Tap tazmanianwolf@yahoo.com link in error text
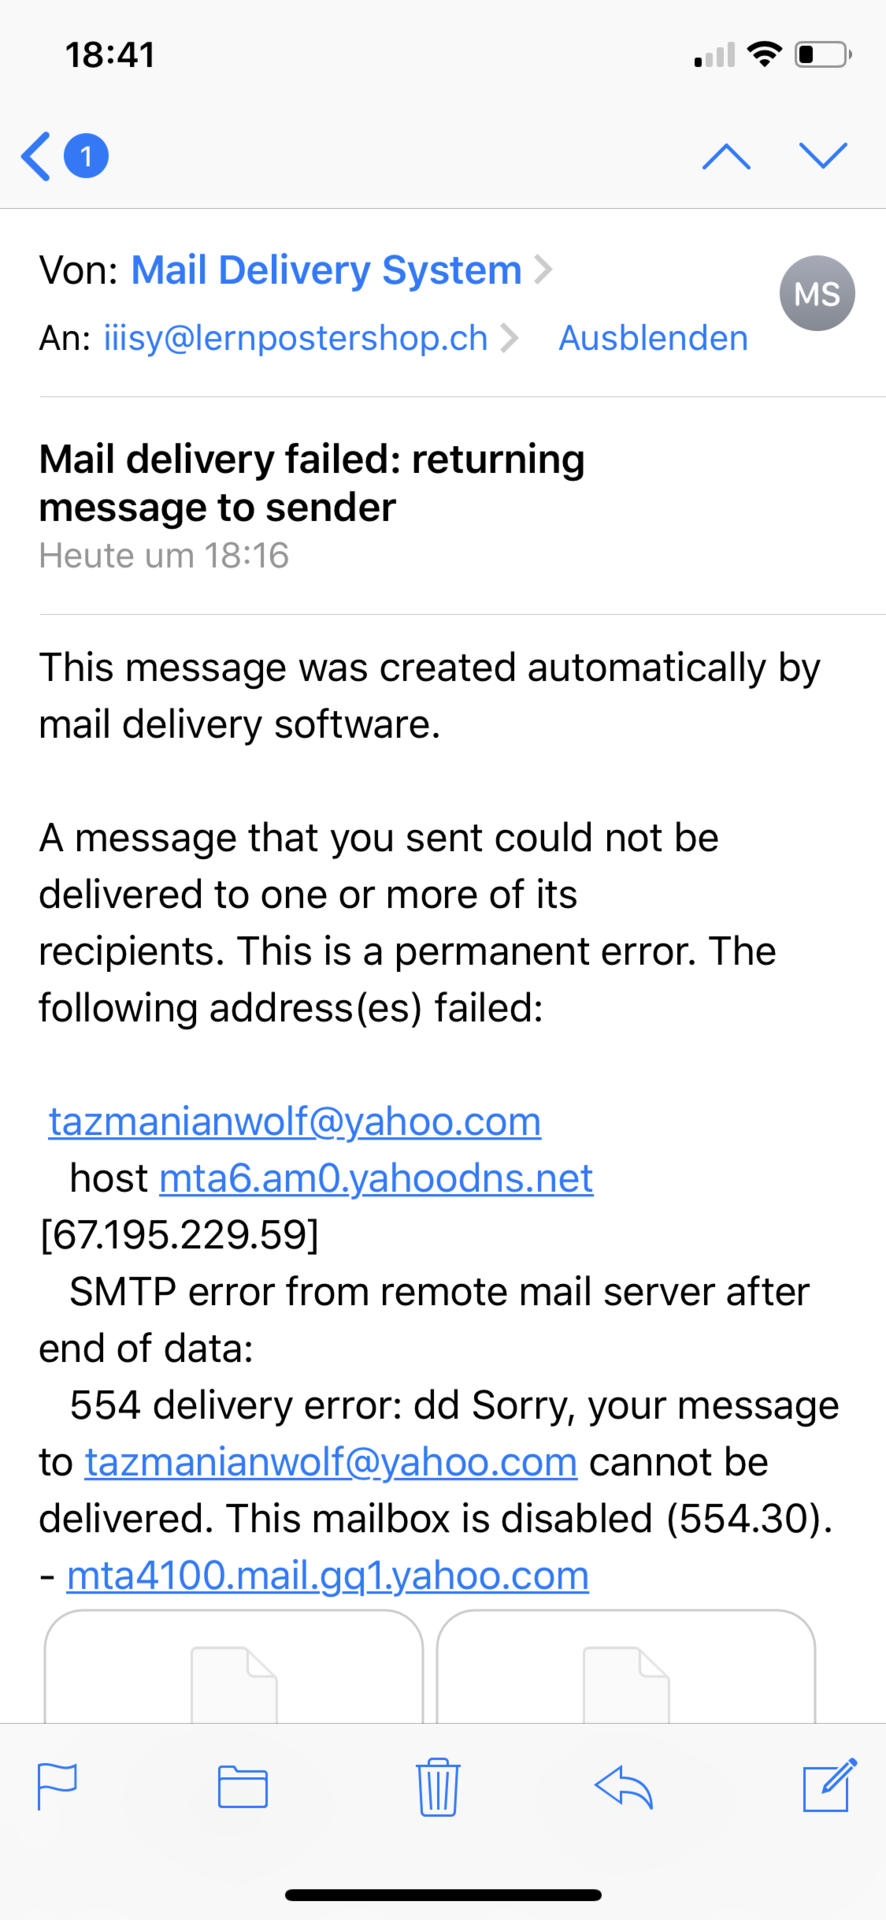 (x=331, y=1462)
